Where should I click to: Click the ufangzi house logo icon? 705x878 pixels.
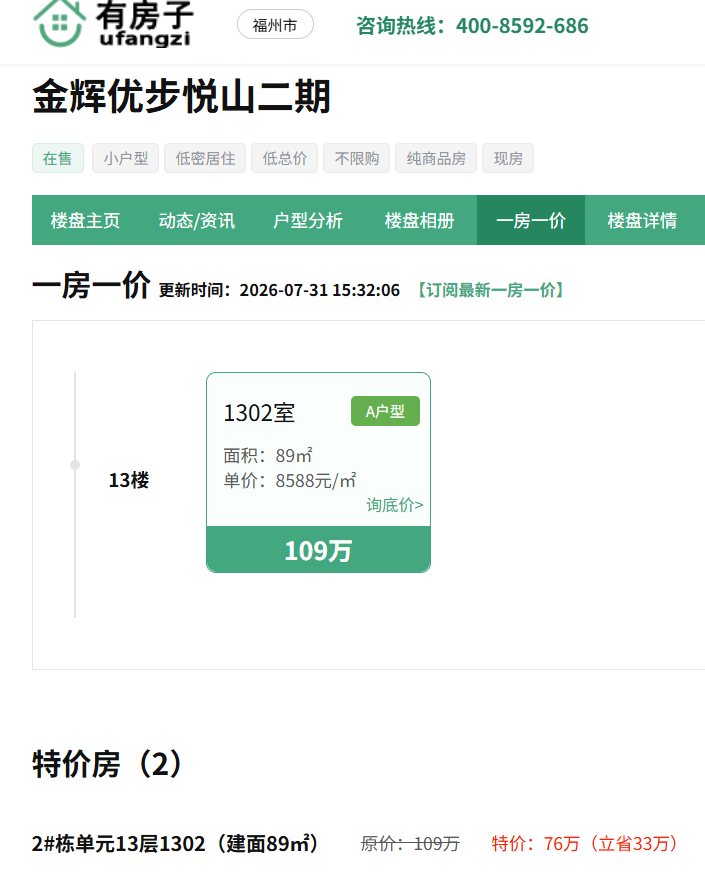(x=59, y=22)
